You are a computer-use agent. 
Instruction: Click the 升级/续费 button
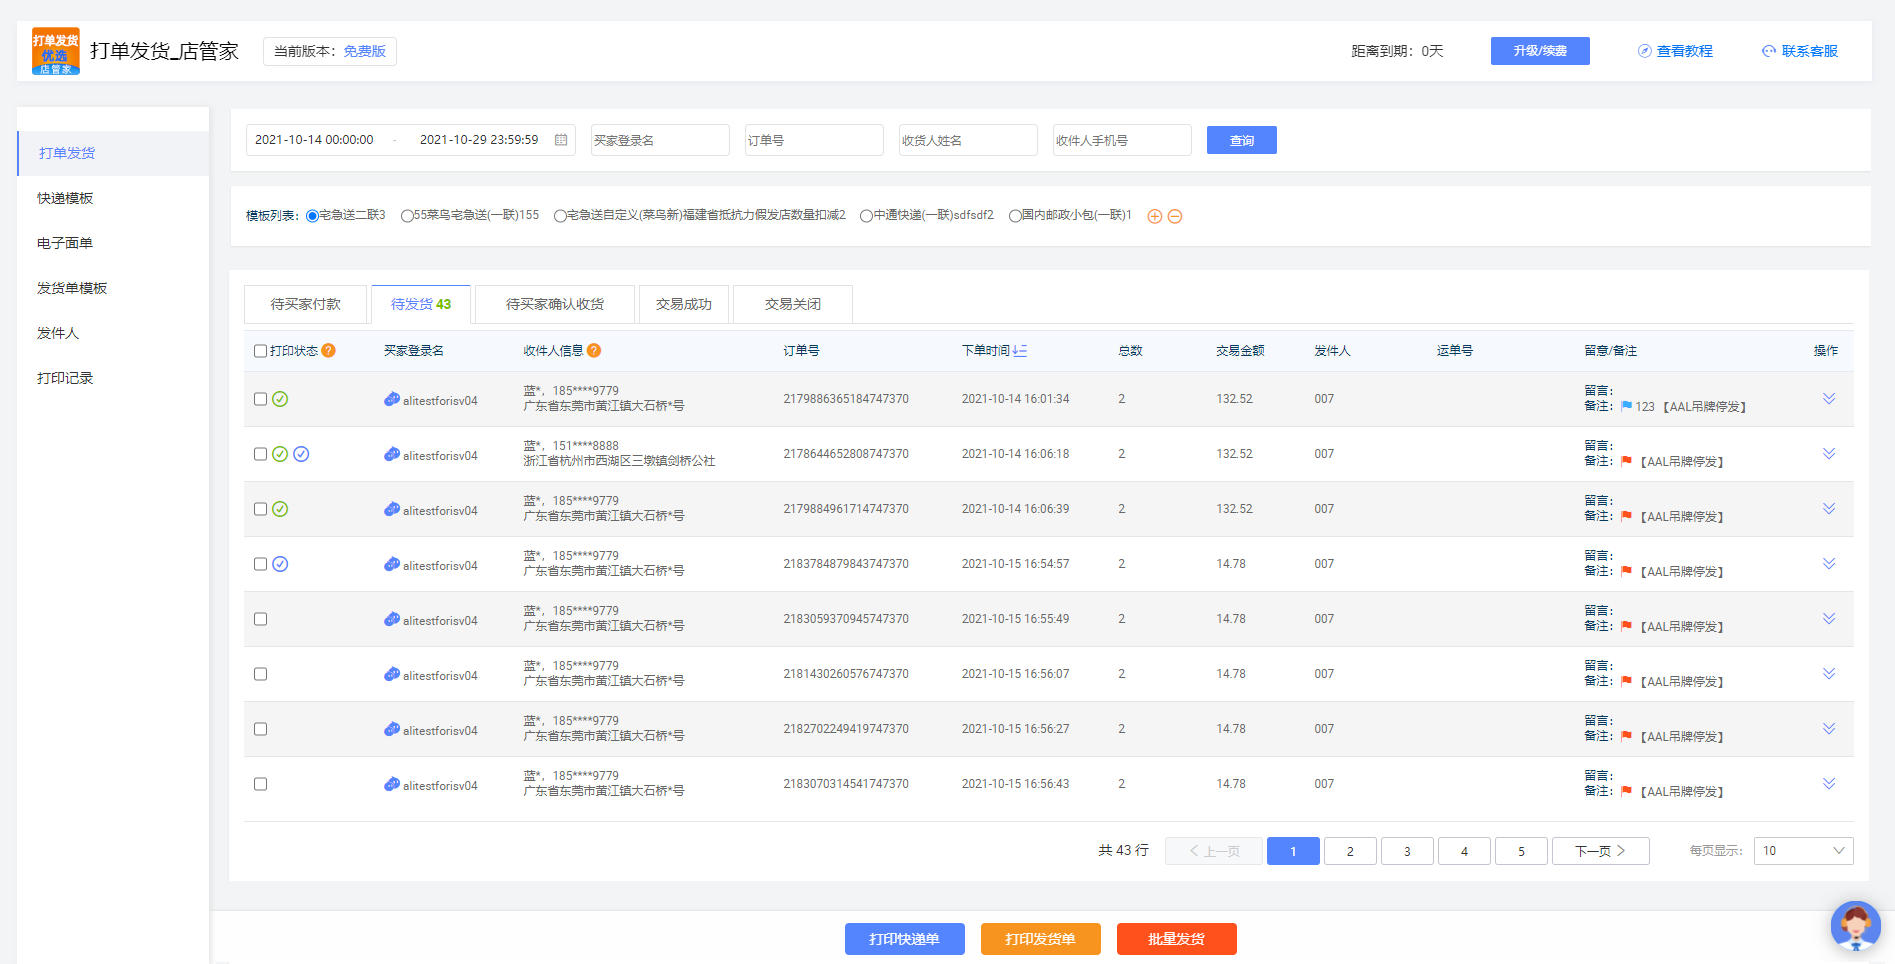tap(1540, 51)
